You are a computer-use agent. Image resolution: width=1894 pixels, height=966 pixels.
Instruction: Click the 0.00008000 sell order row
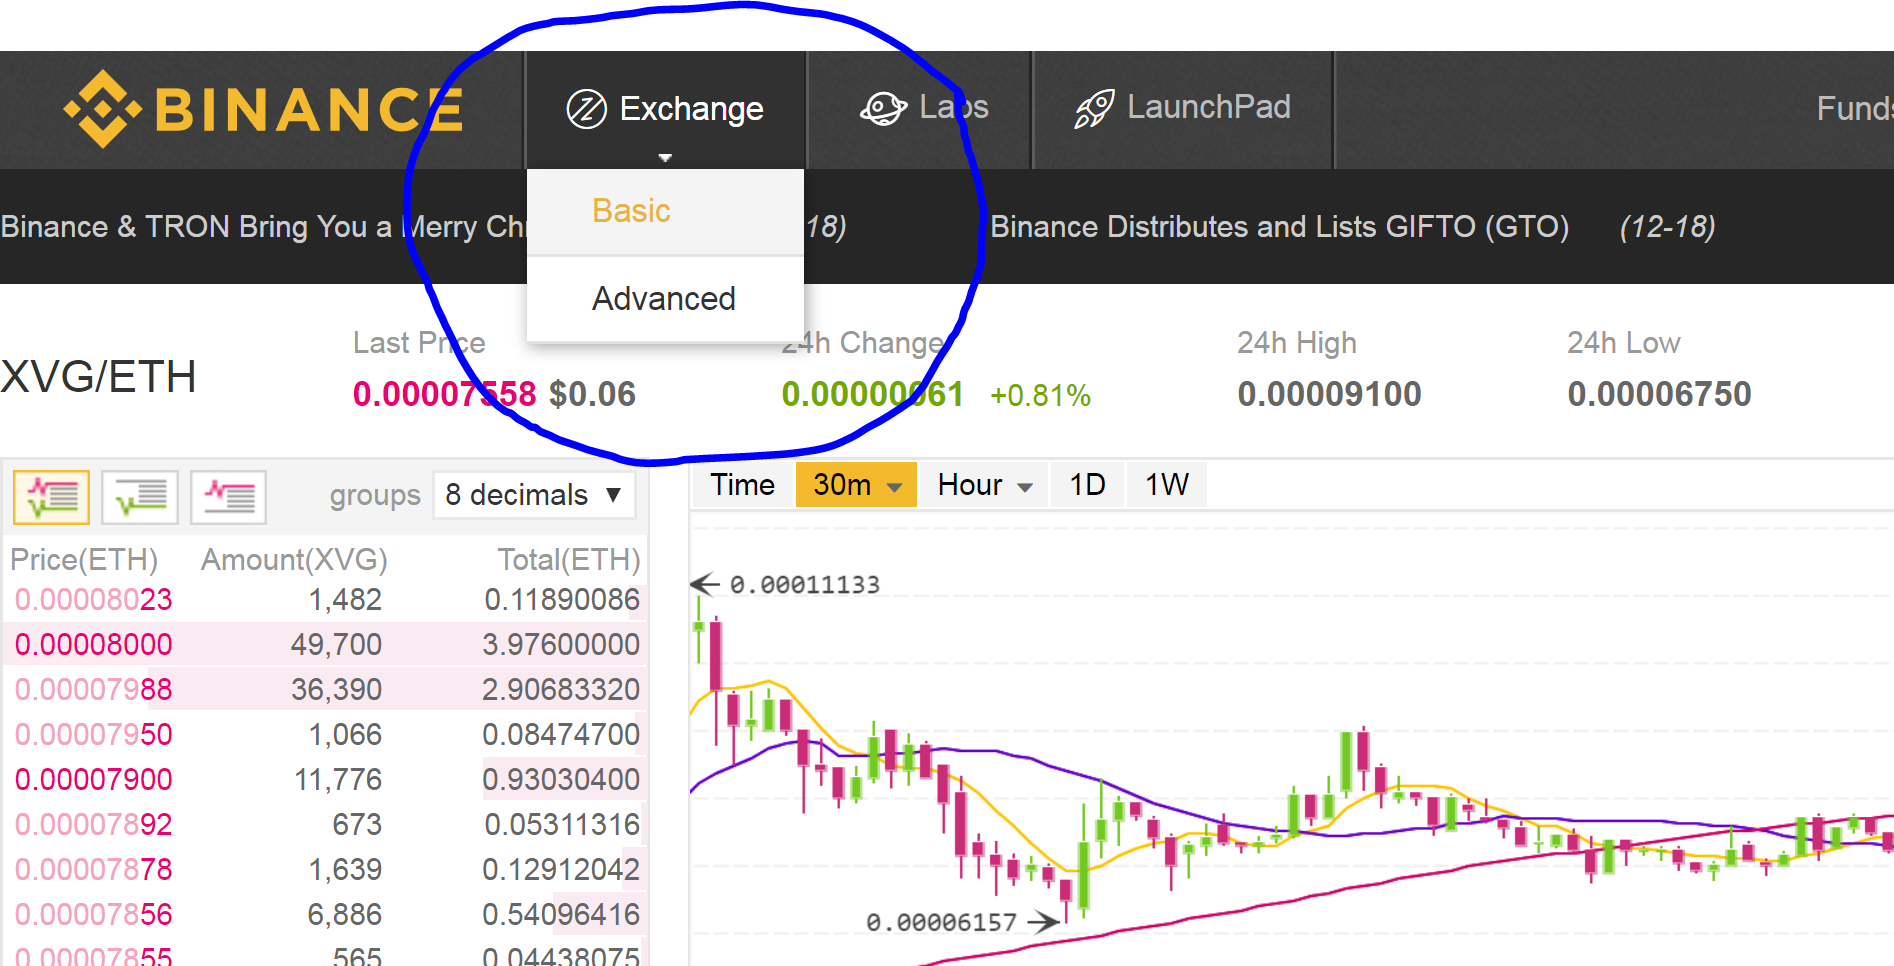coord(326,644)
